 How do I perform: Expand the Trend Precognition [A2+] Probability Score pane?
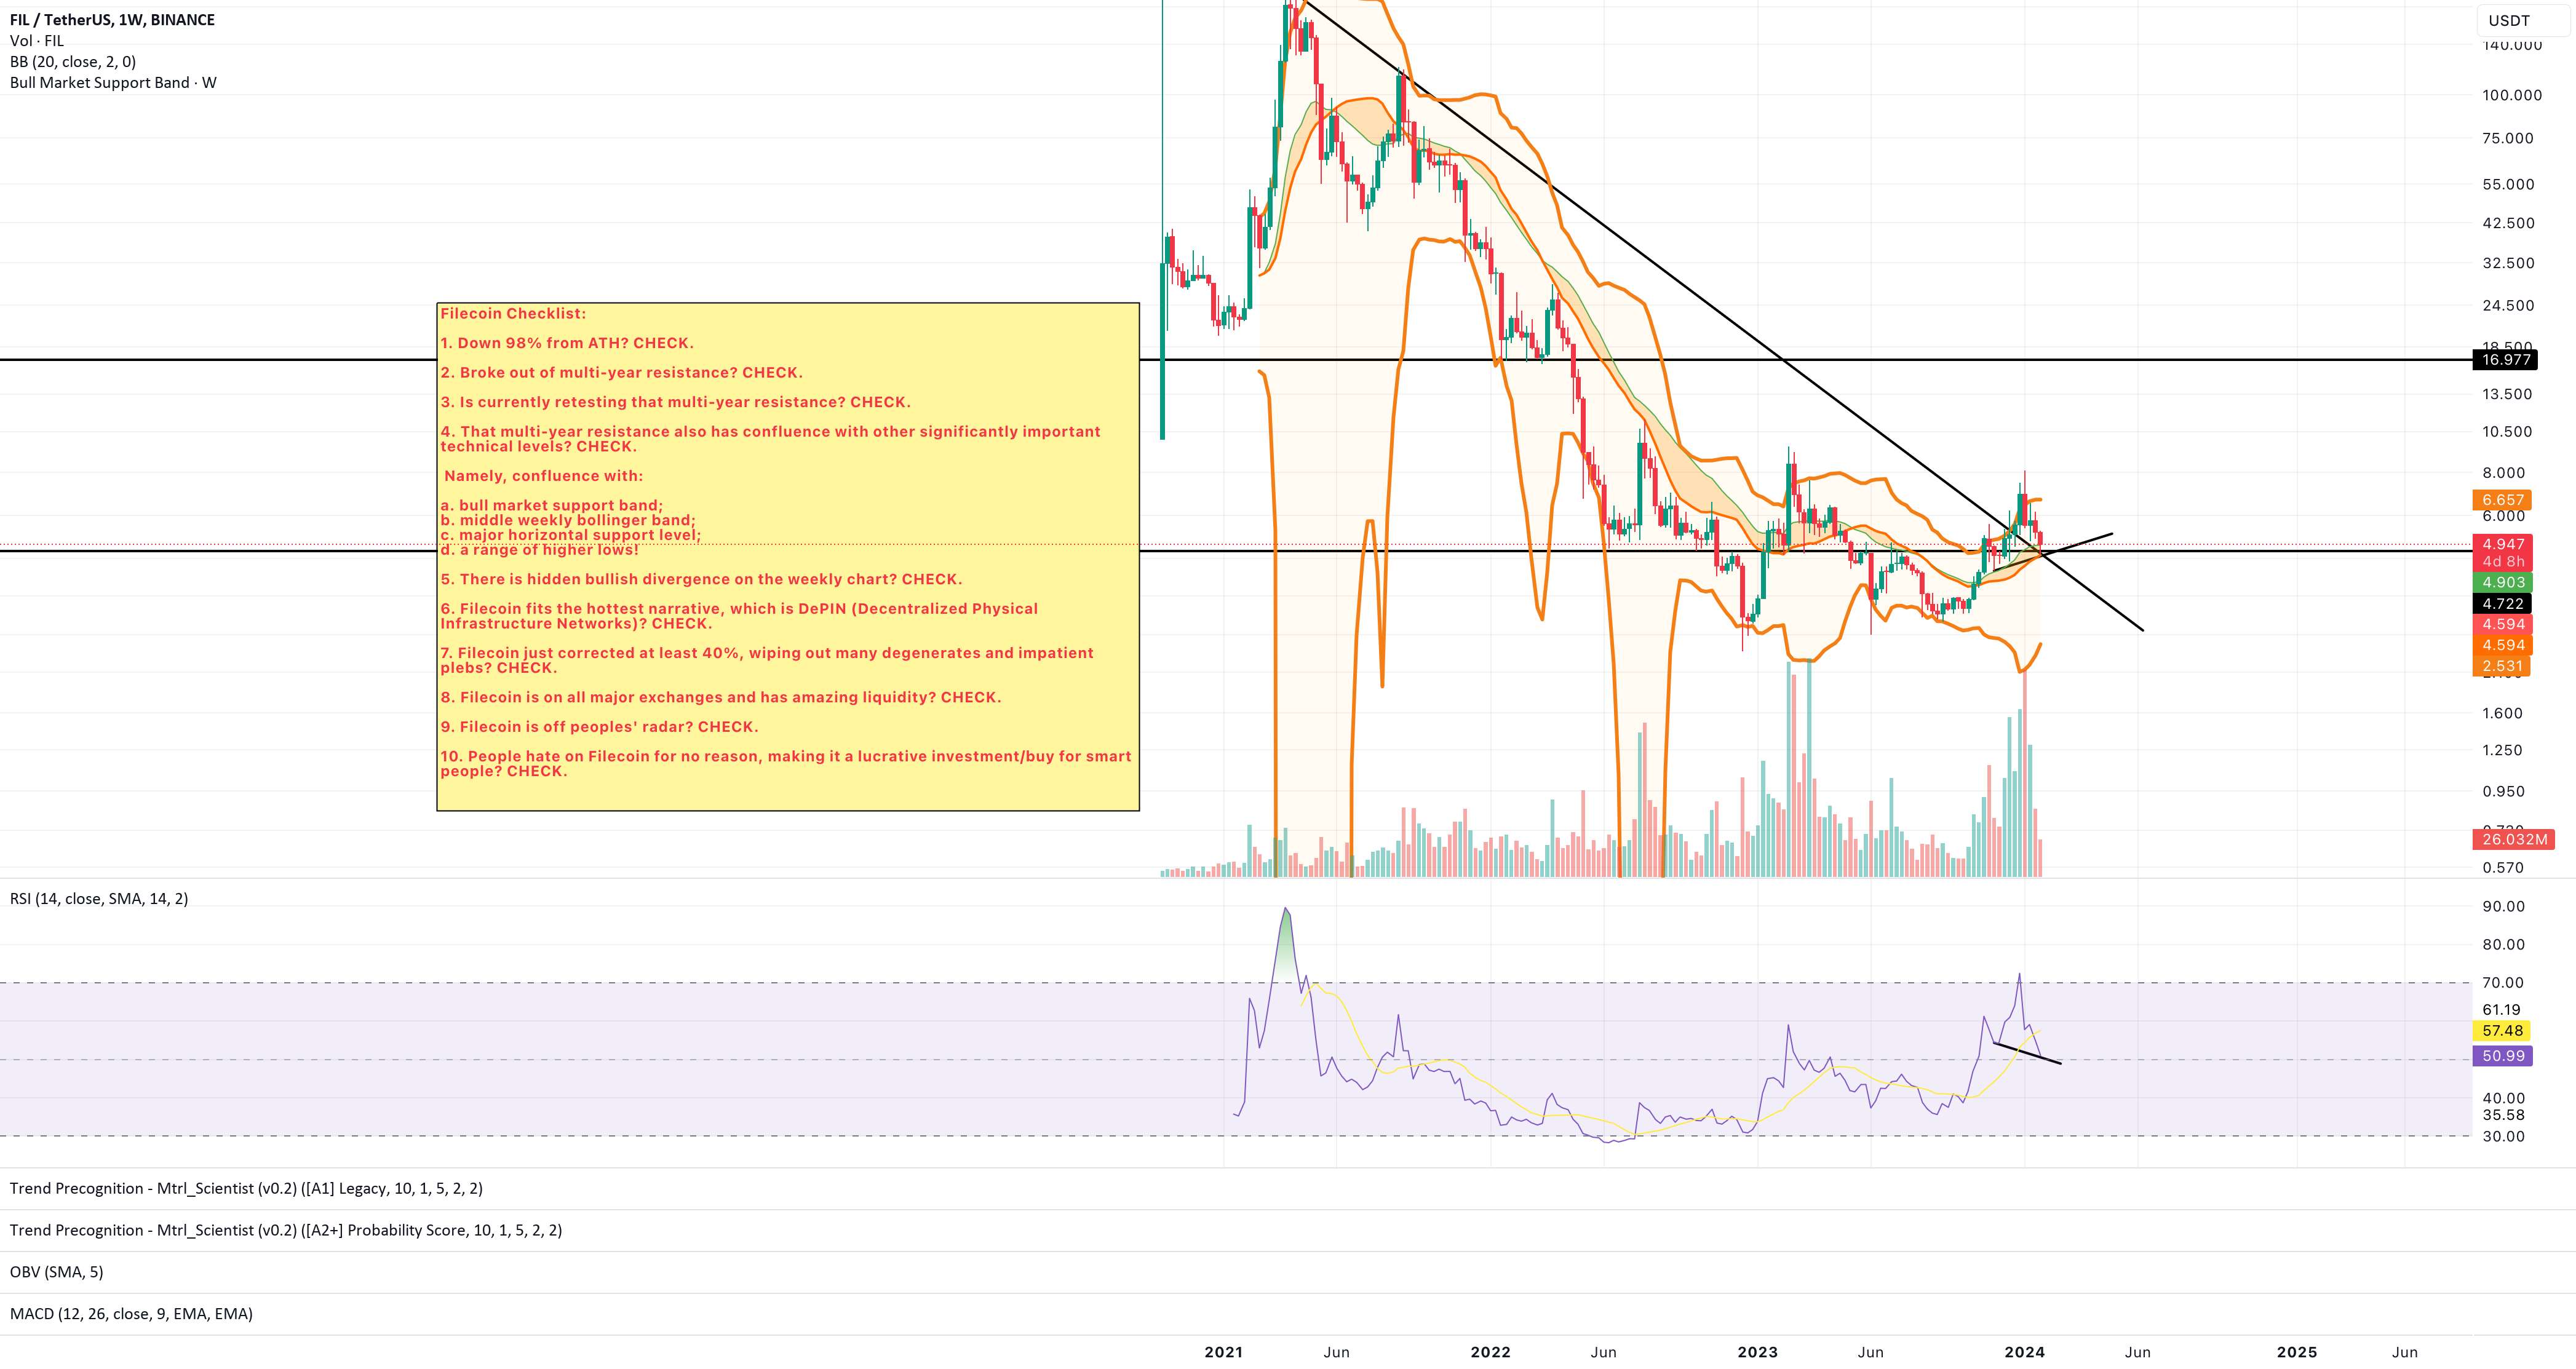pos(286,1231)
